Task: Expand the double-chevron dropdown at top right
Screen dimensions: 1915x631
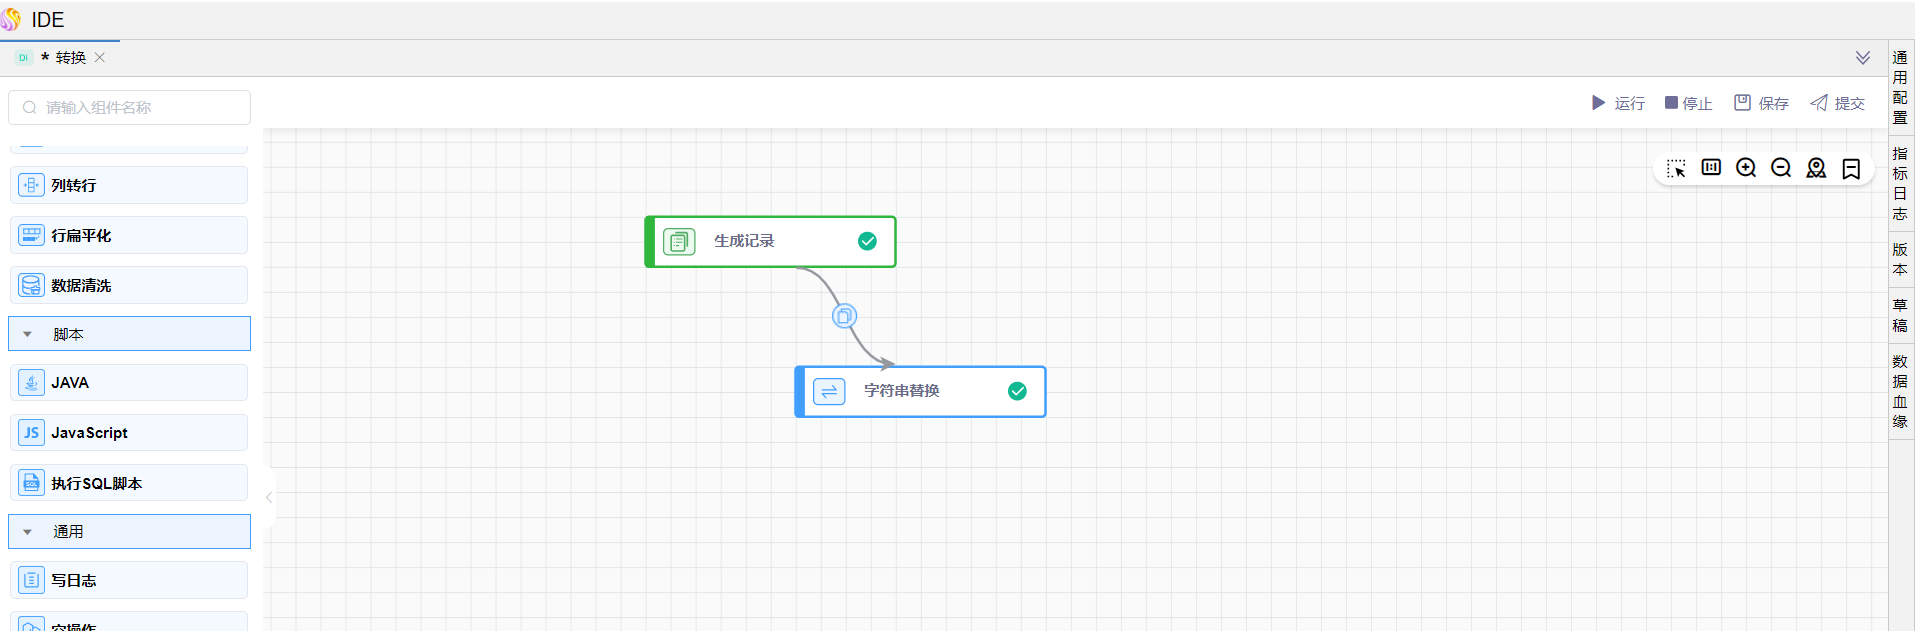Action: [x=1863, y=58]
